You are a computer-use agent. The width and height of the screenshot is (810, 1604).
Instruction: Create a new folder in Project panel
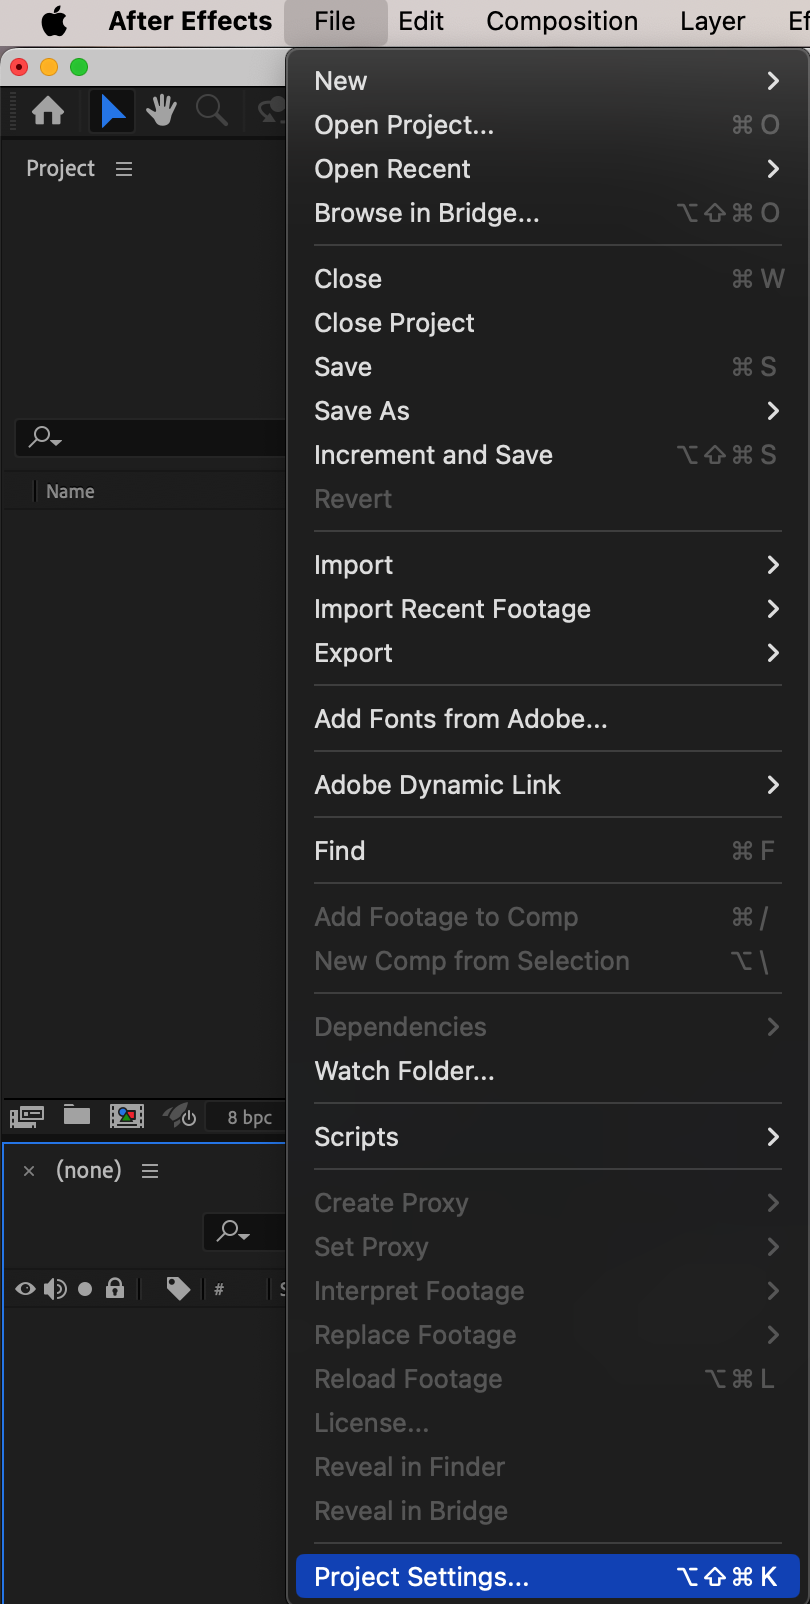(x=77, y=1116)
